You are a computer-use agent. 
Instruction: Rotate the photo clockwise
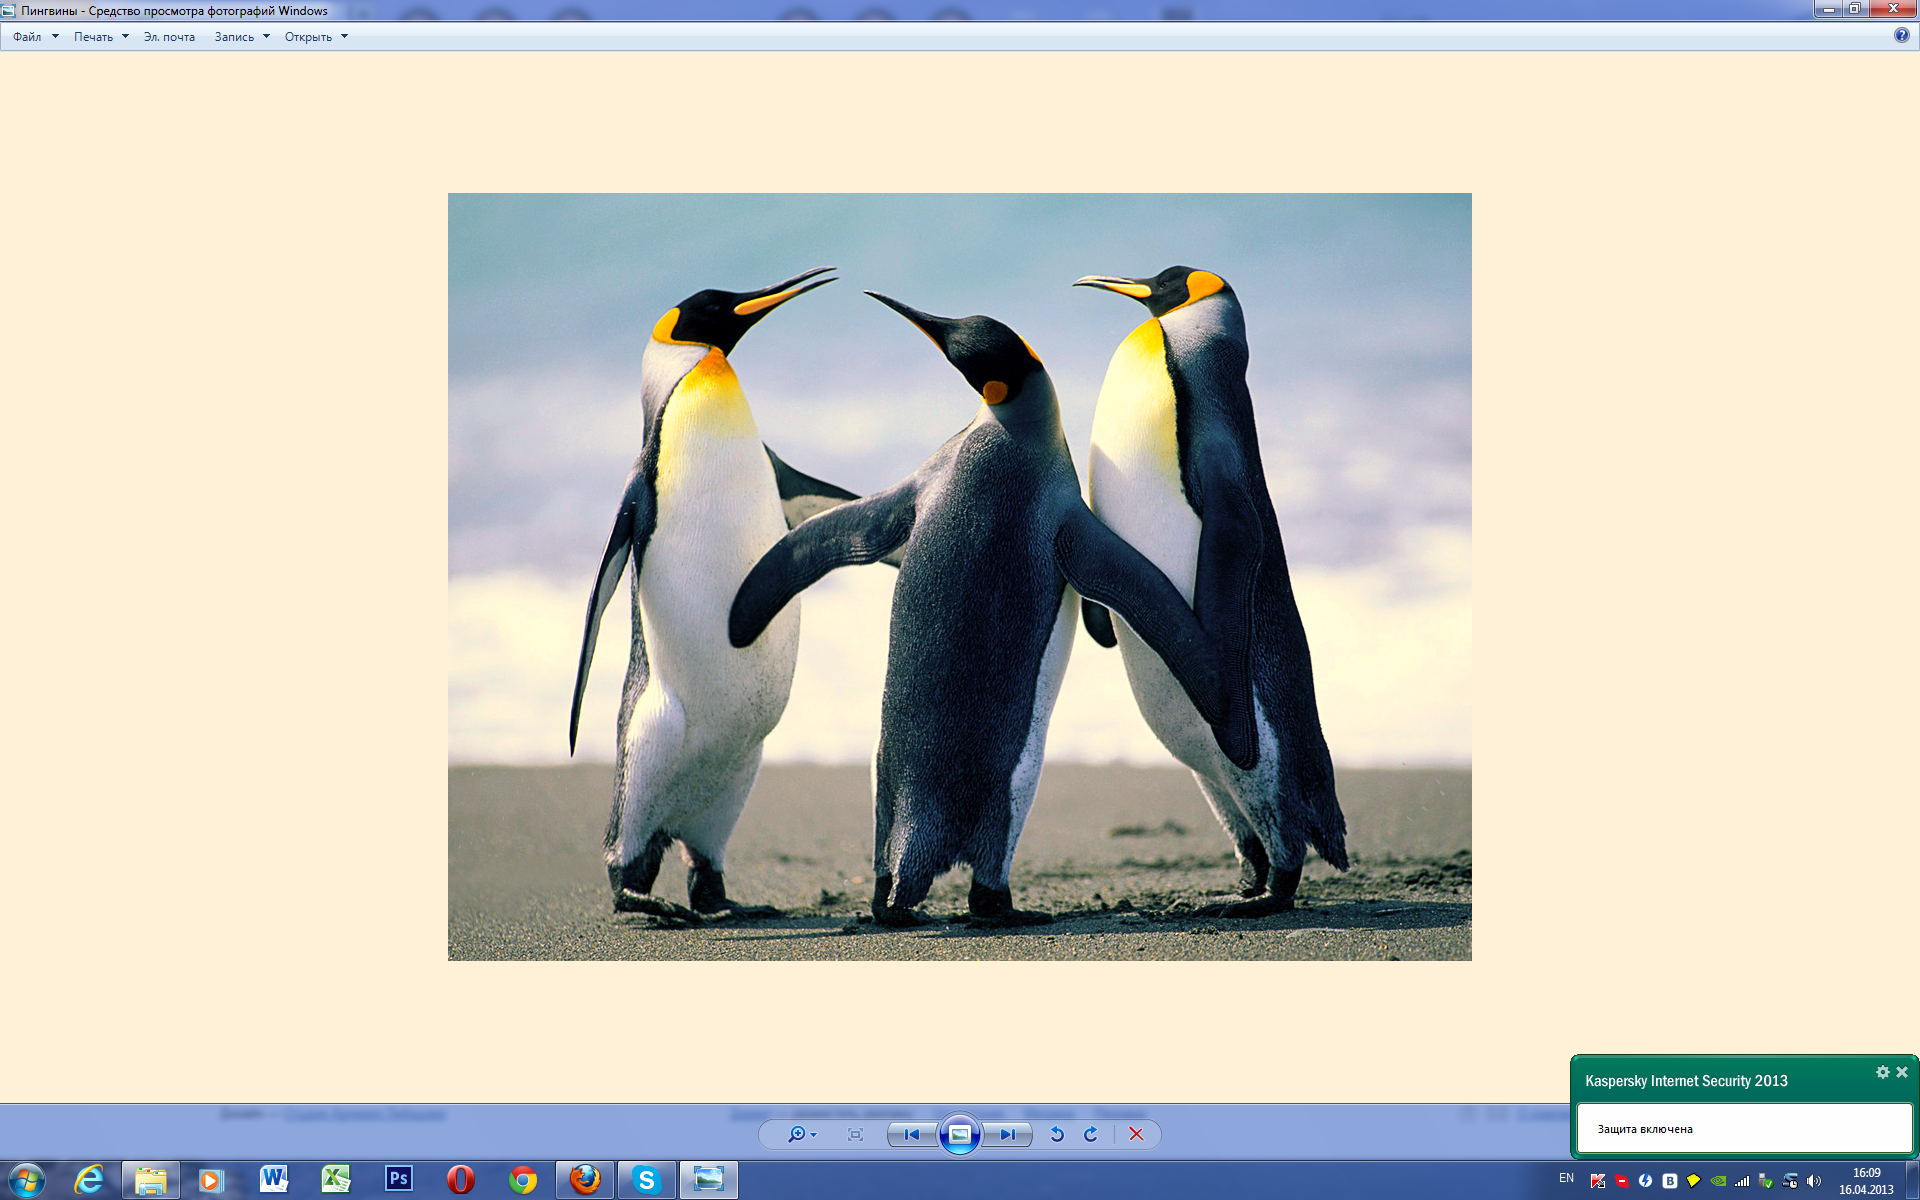click(1091, 1134)
